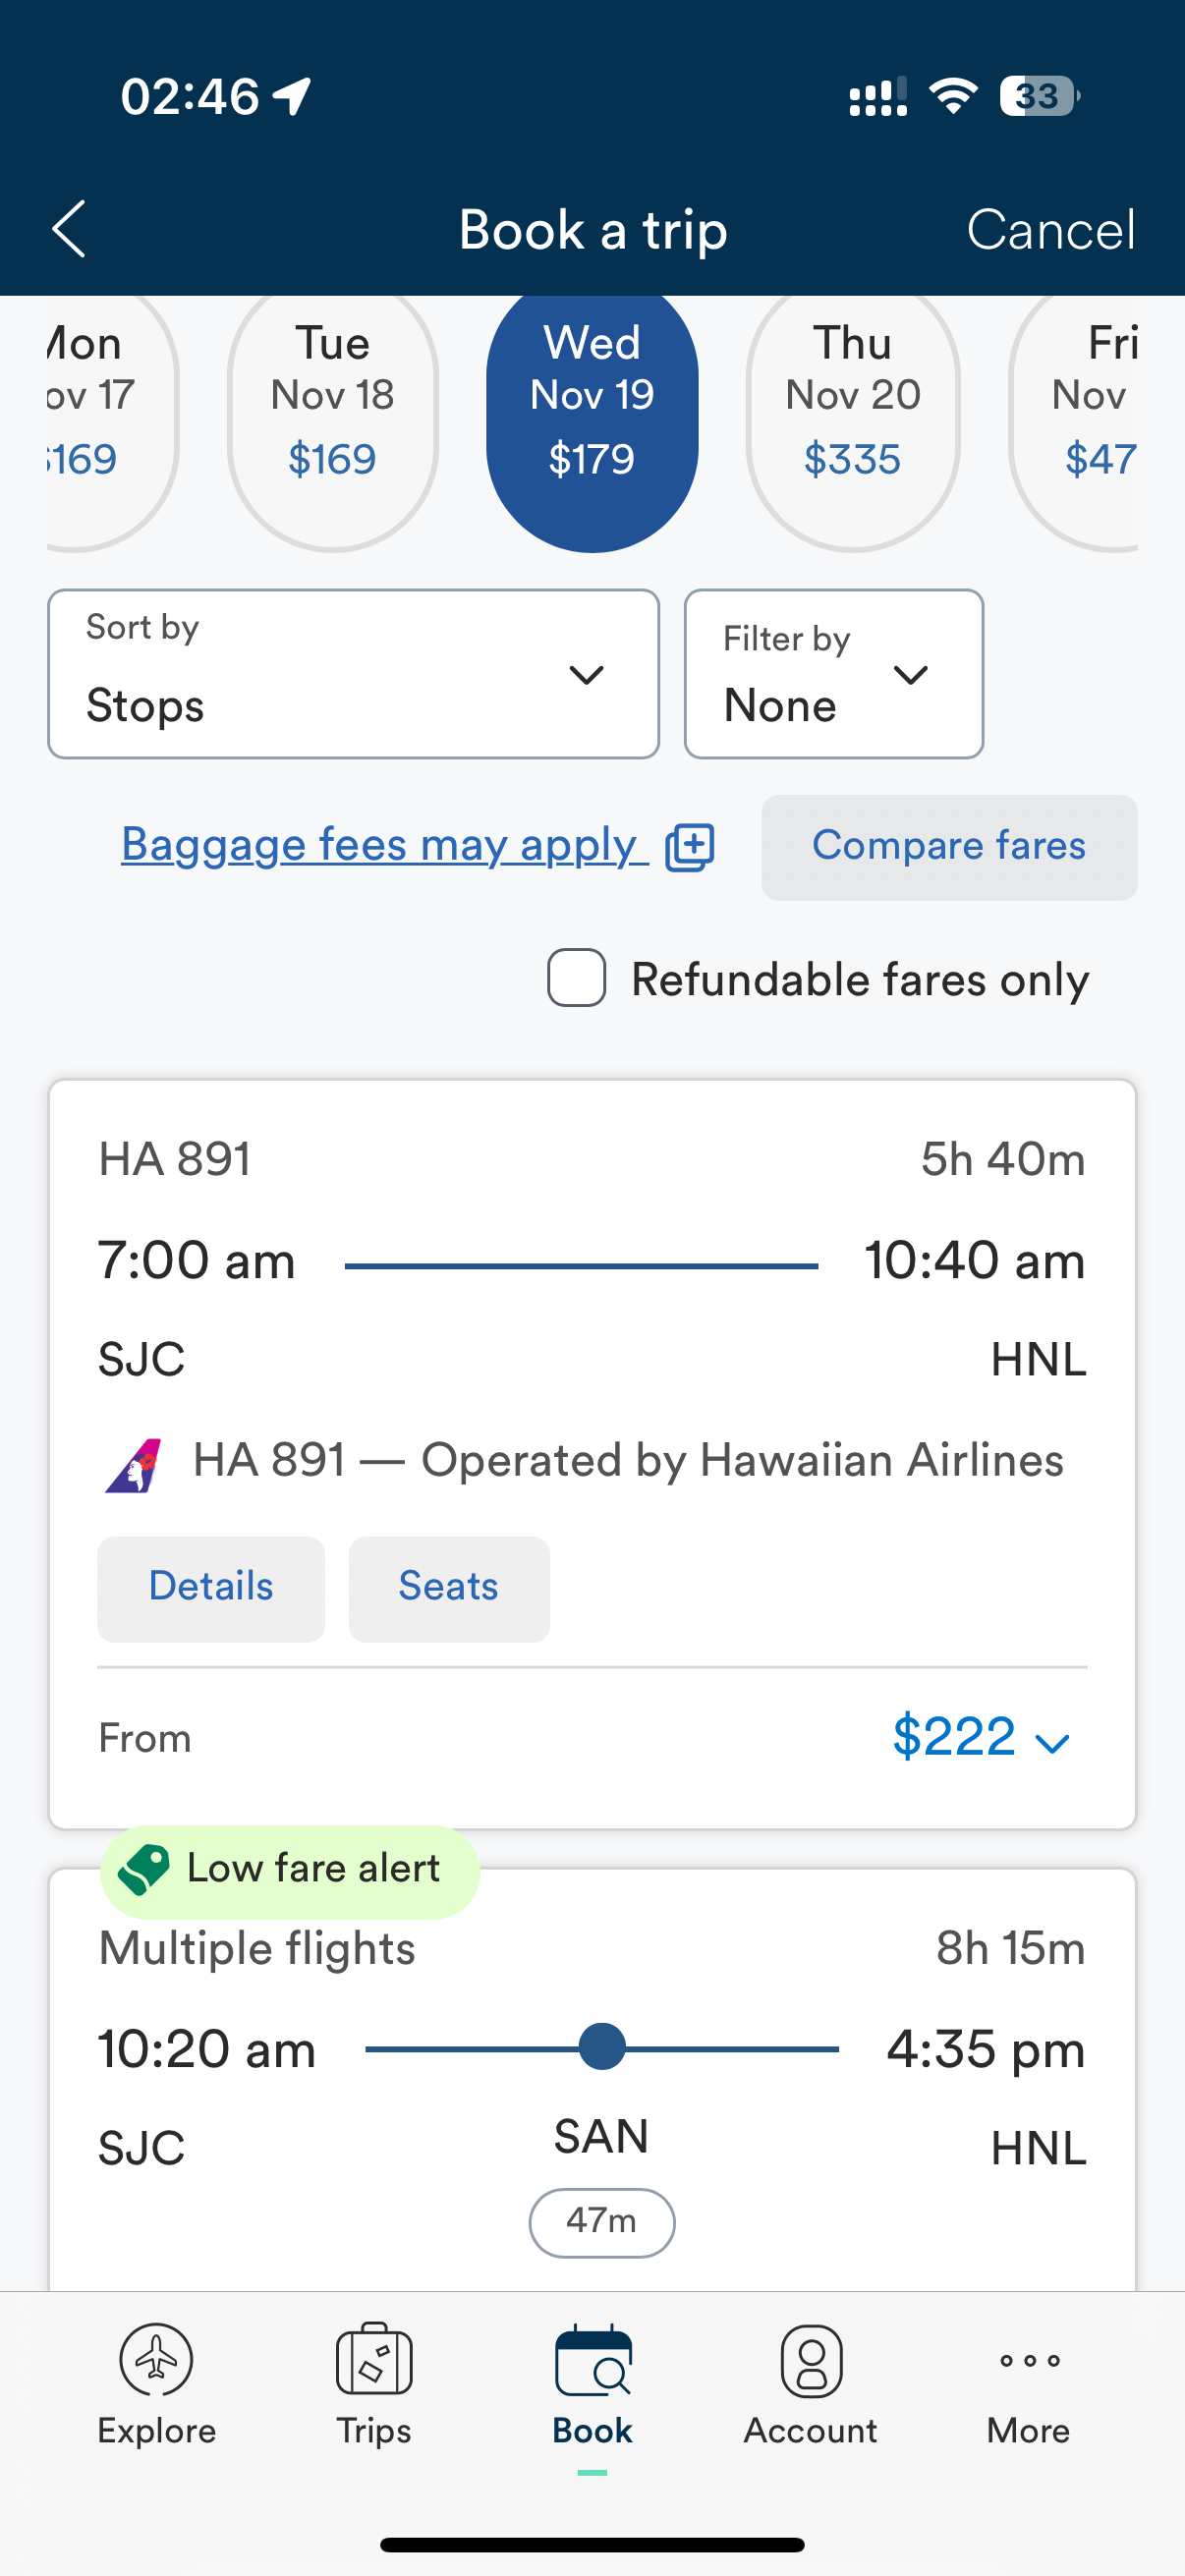This screenshot has width=1185, height=2576.
Task: Tap the Account profile icon
Action: [x=811, y=2360]
